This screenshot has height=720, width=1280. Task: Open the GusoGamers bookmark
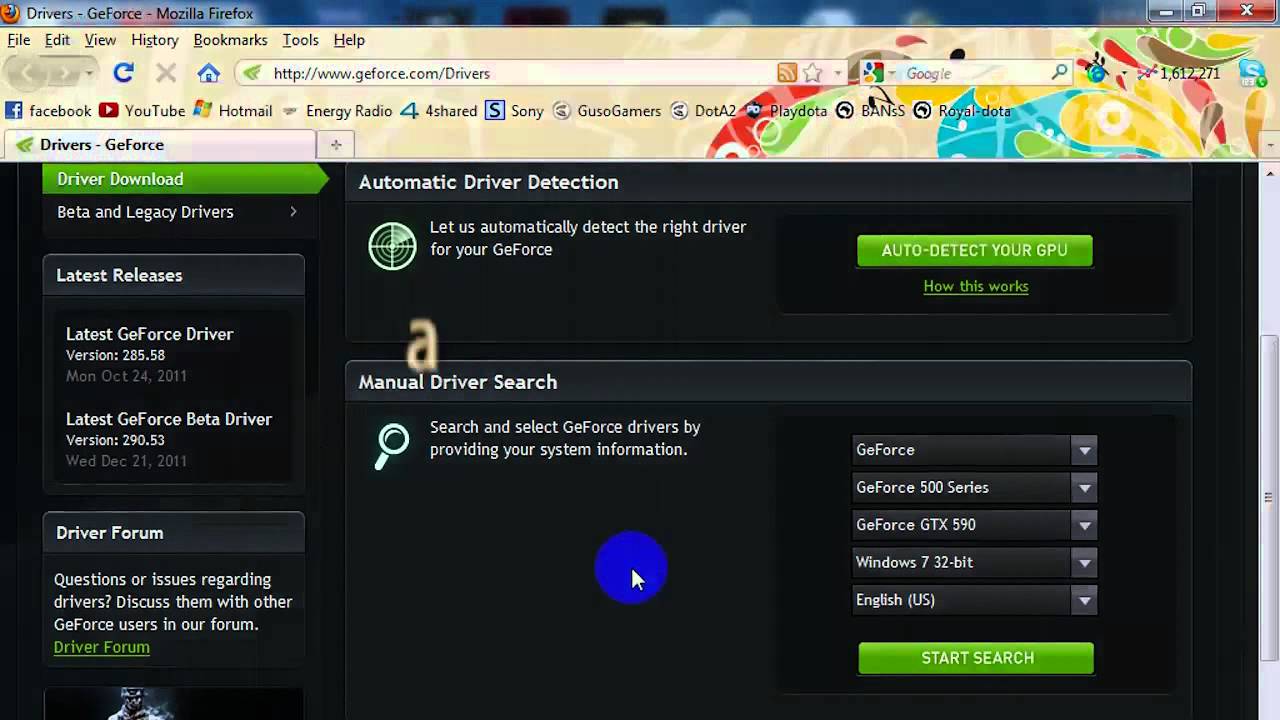pos(607,111)
